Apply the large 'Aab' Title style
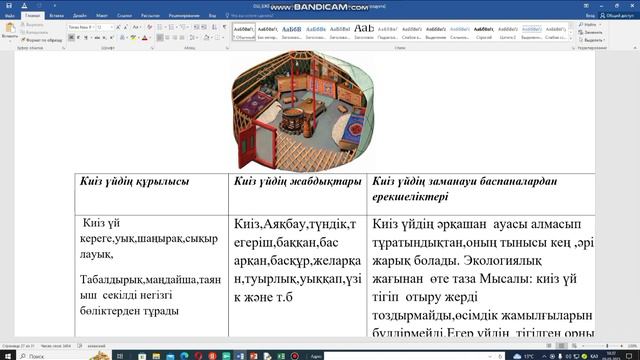640x360 pixels. point(364,31)
